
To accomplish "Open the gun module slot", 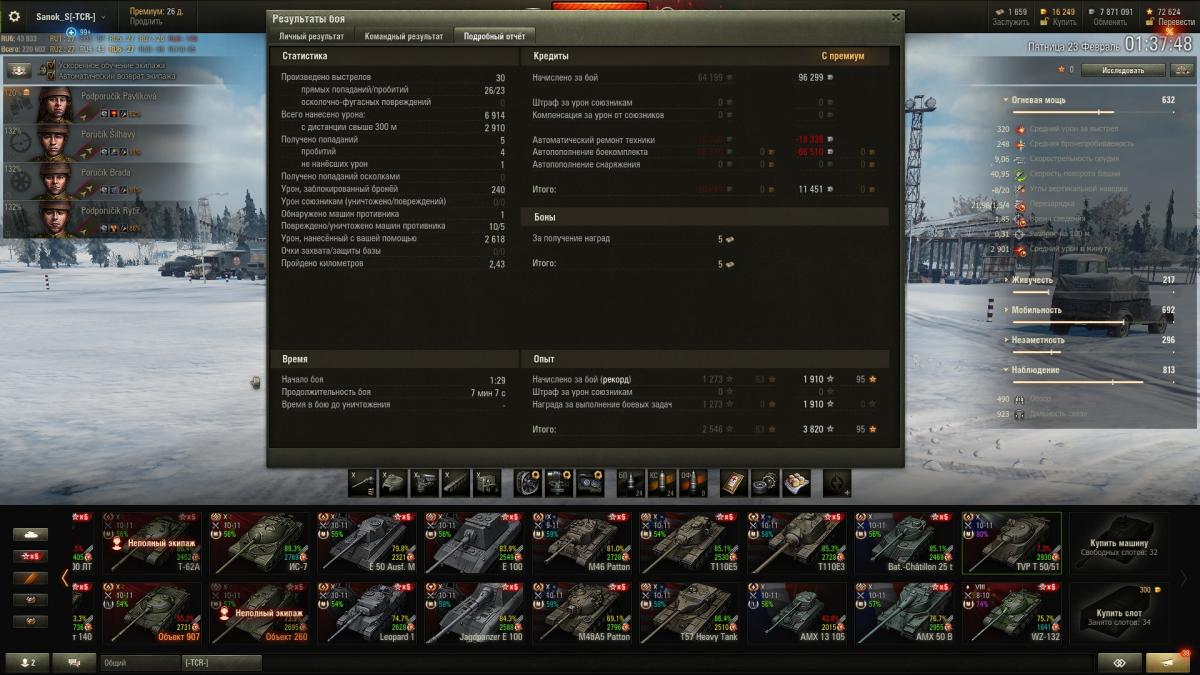I will click(362, 482).
